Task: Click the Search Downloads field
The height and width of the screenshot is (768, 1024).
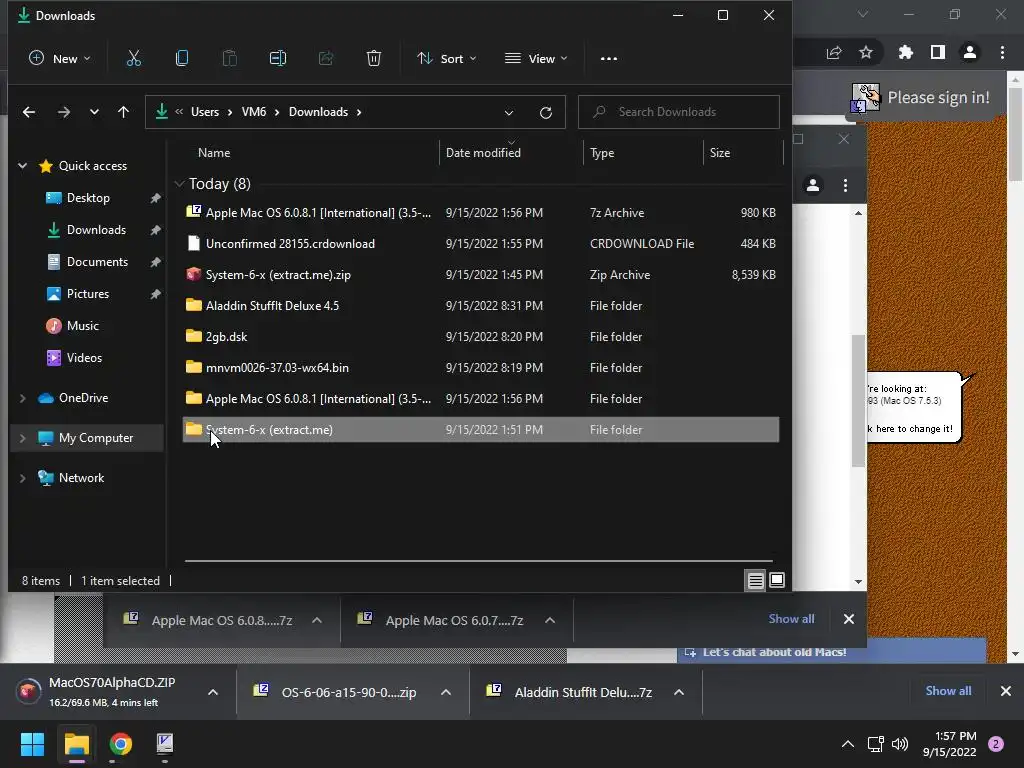Action: [679, 112]
